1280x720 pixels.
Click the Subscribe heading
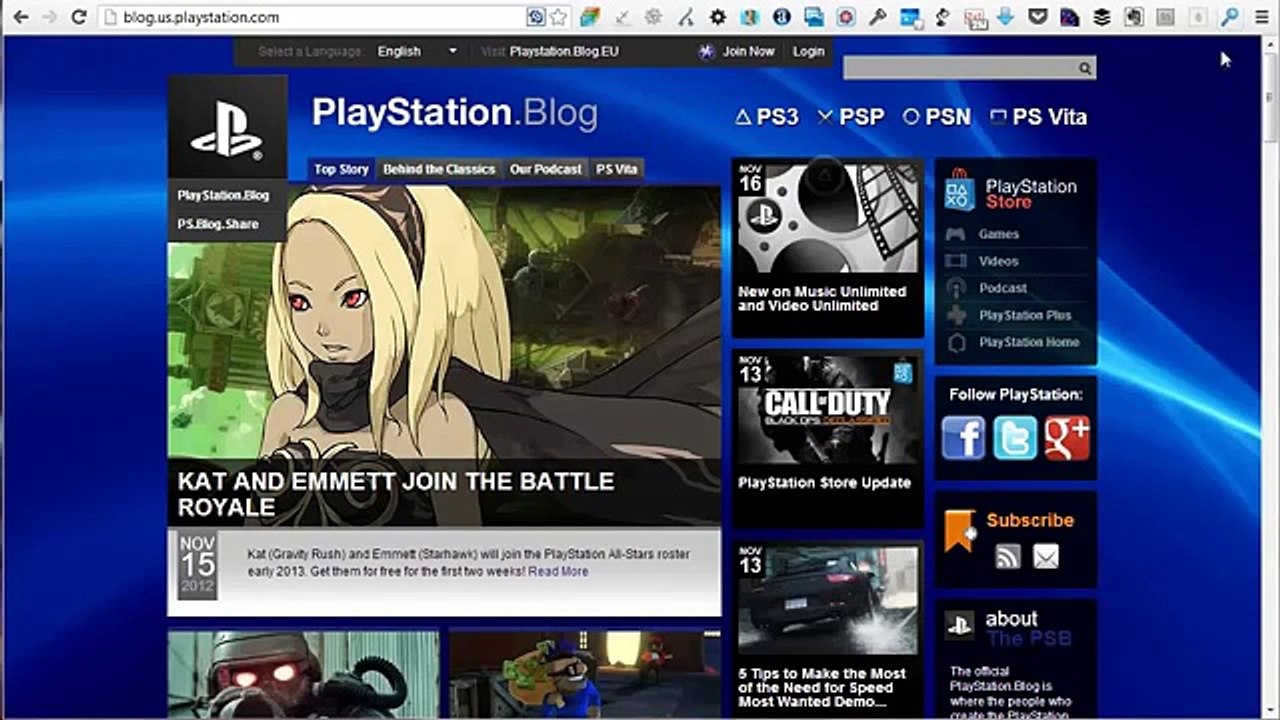click(1030, 520)
